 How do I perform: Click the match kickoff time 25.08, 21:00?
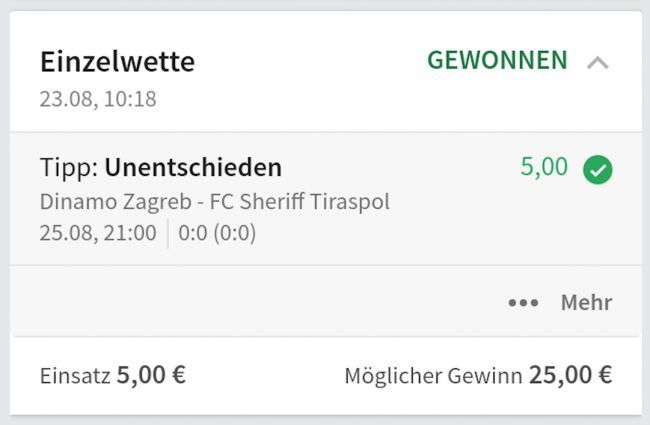98,234
